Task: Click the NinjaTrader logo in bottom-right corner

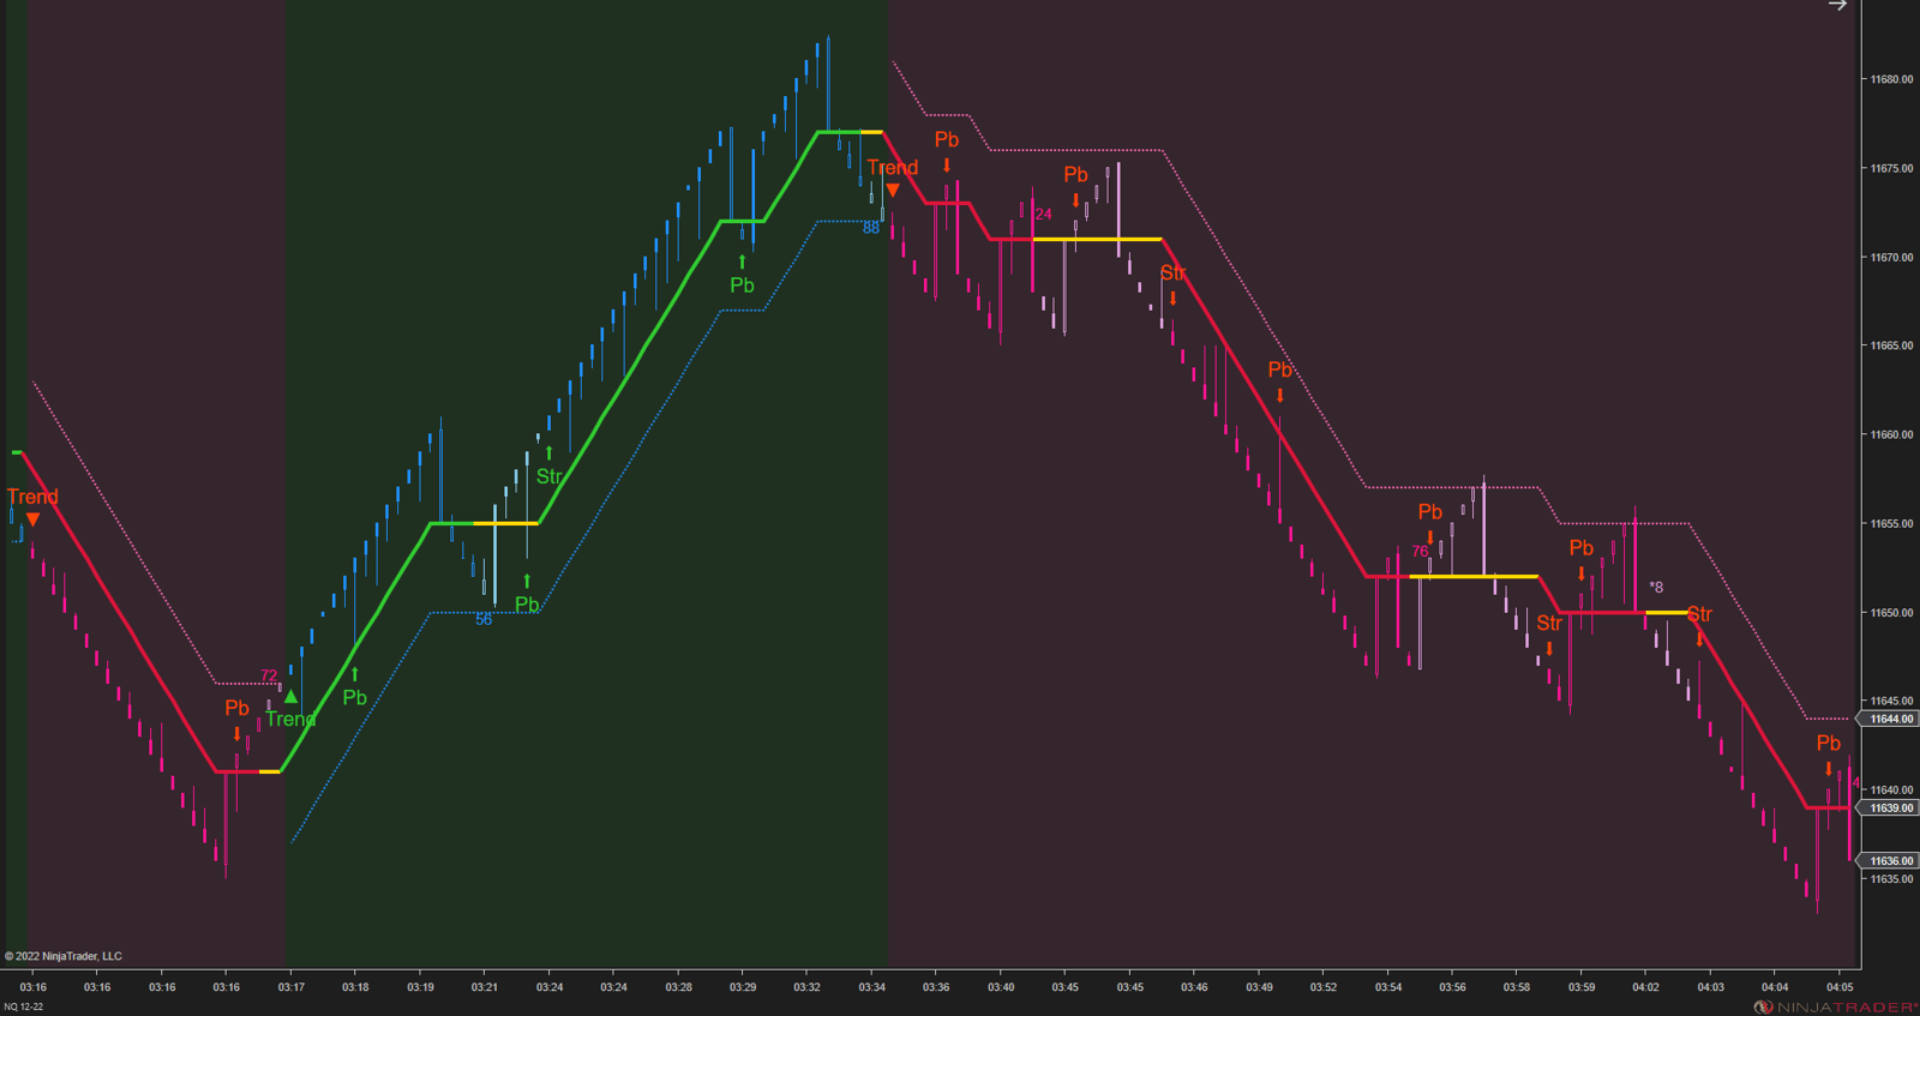Action: [x=1836, y=1007]
